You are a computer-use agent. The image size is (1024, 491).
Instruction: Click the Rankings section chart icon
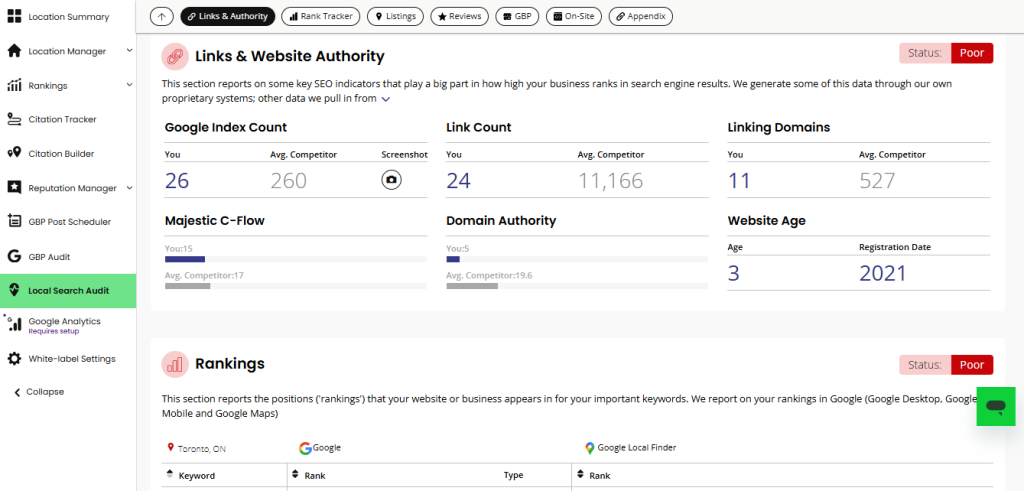point(175,364)
